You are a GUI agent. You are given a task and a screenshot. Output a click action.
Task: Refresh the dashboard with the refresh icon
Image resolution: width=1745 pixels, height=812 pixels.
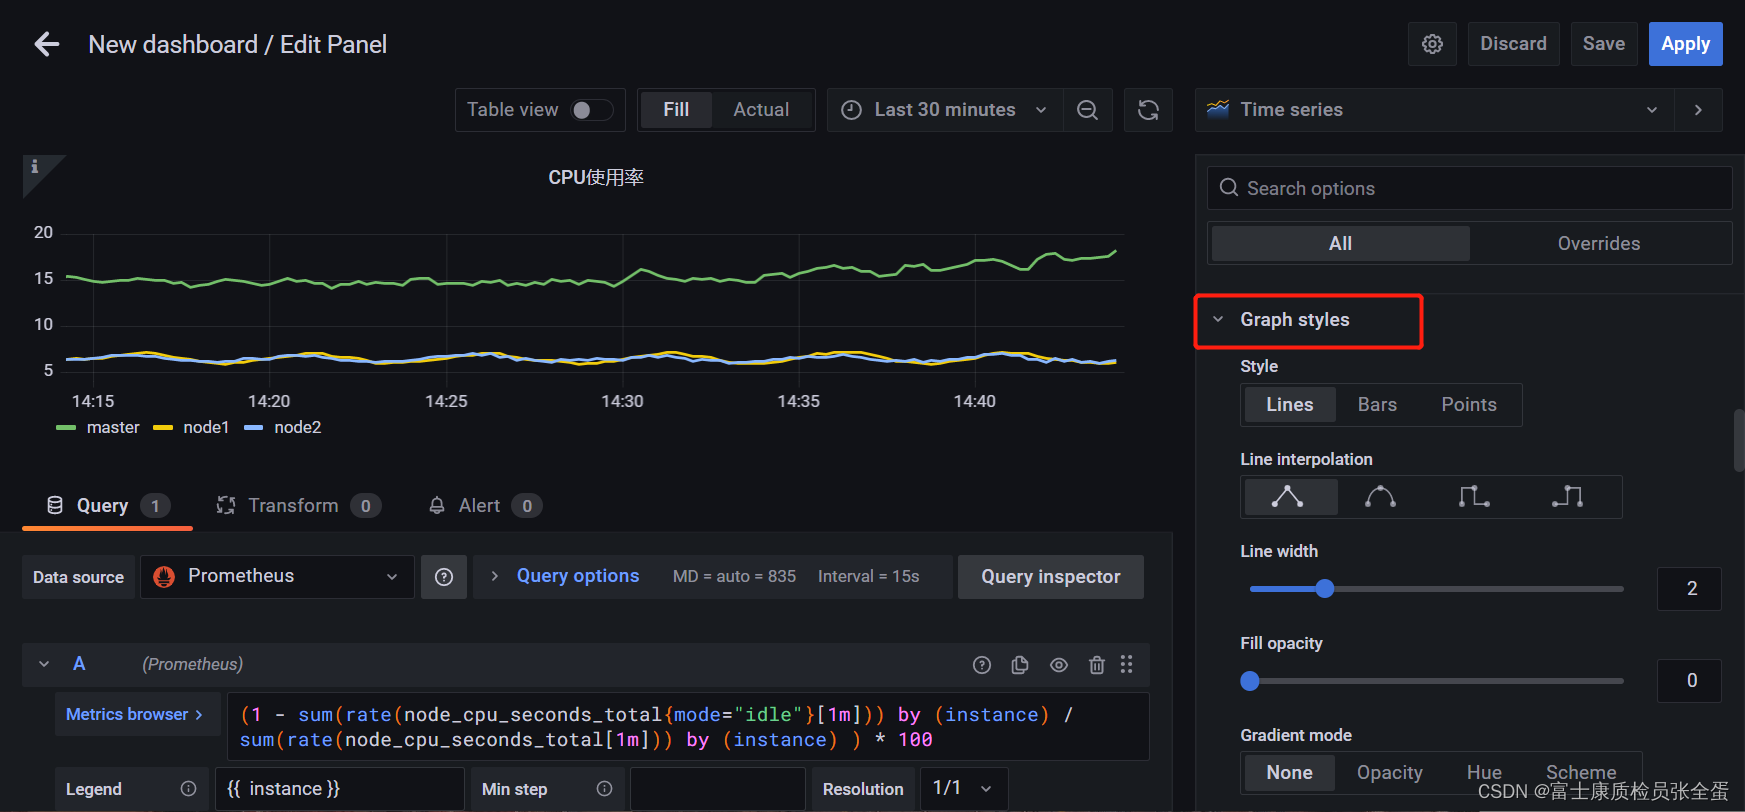(1148, 110)
